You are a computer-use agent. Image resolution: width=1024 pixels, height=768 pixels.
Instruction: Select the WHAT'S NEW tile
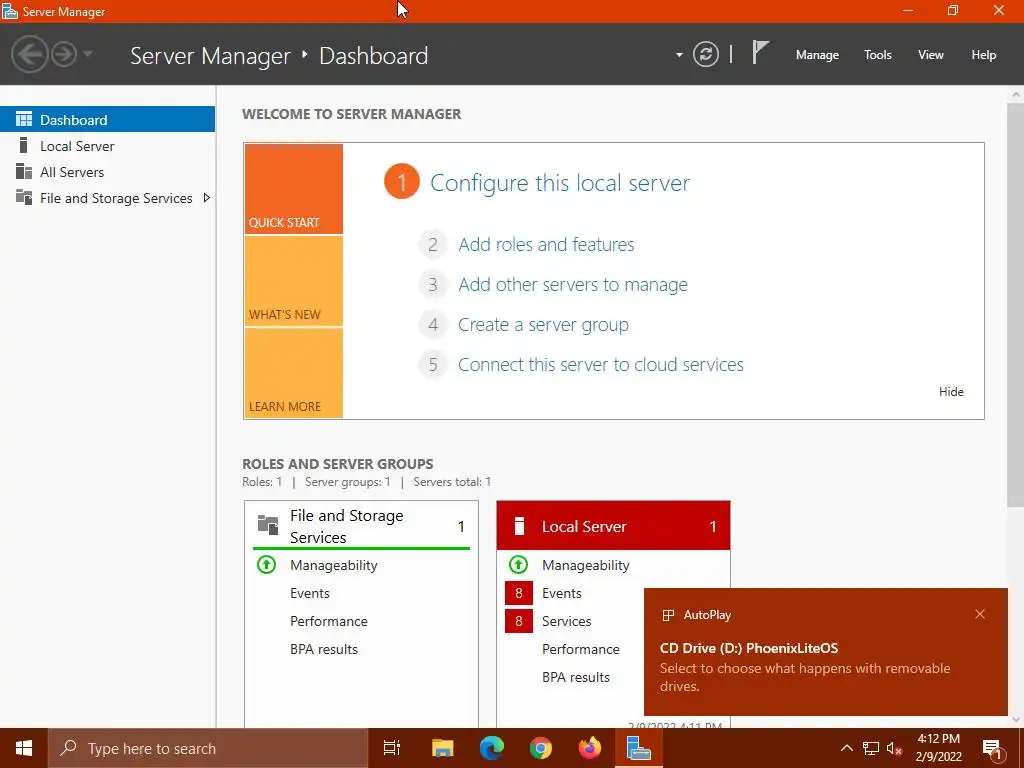293,281
